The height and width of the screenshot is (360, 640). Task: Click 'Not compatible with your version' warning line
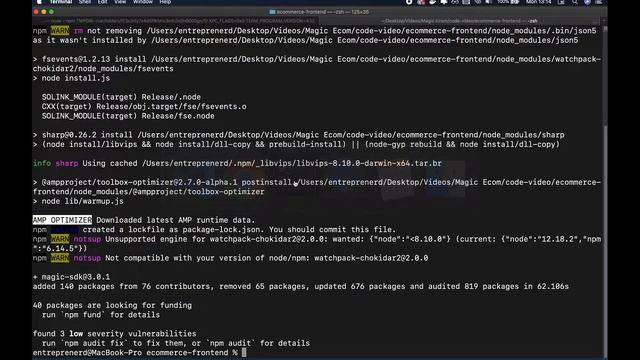[231, 258]
